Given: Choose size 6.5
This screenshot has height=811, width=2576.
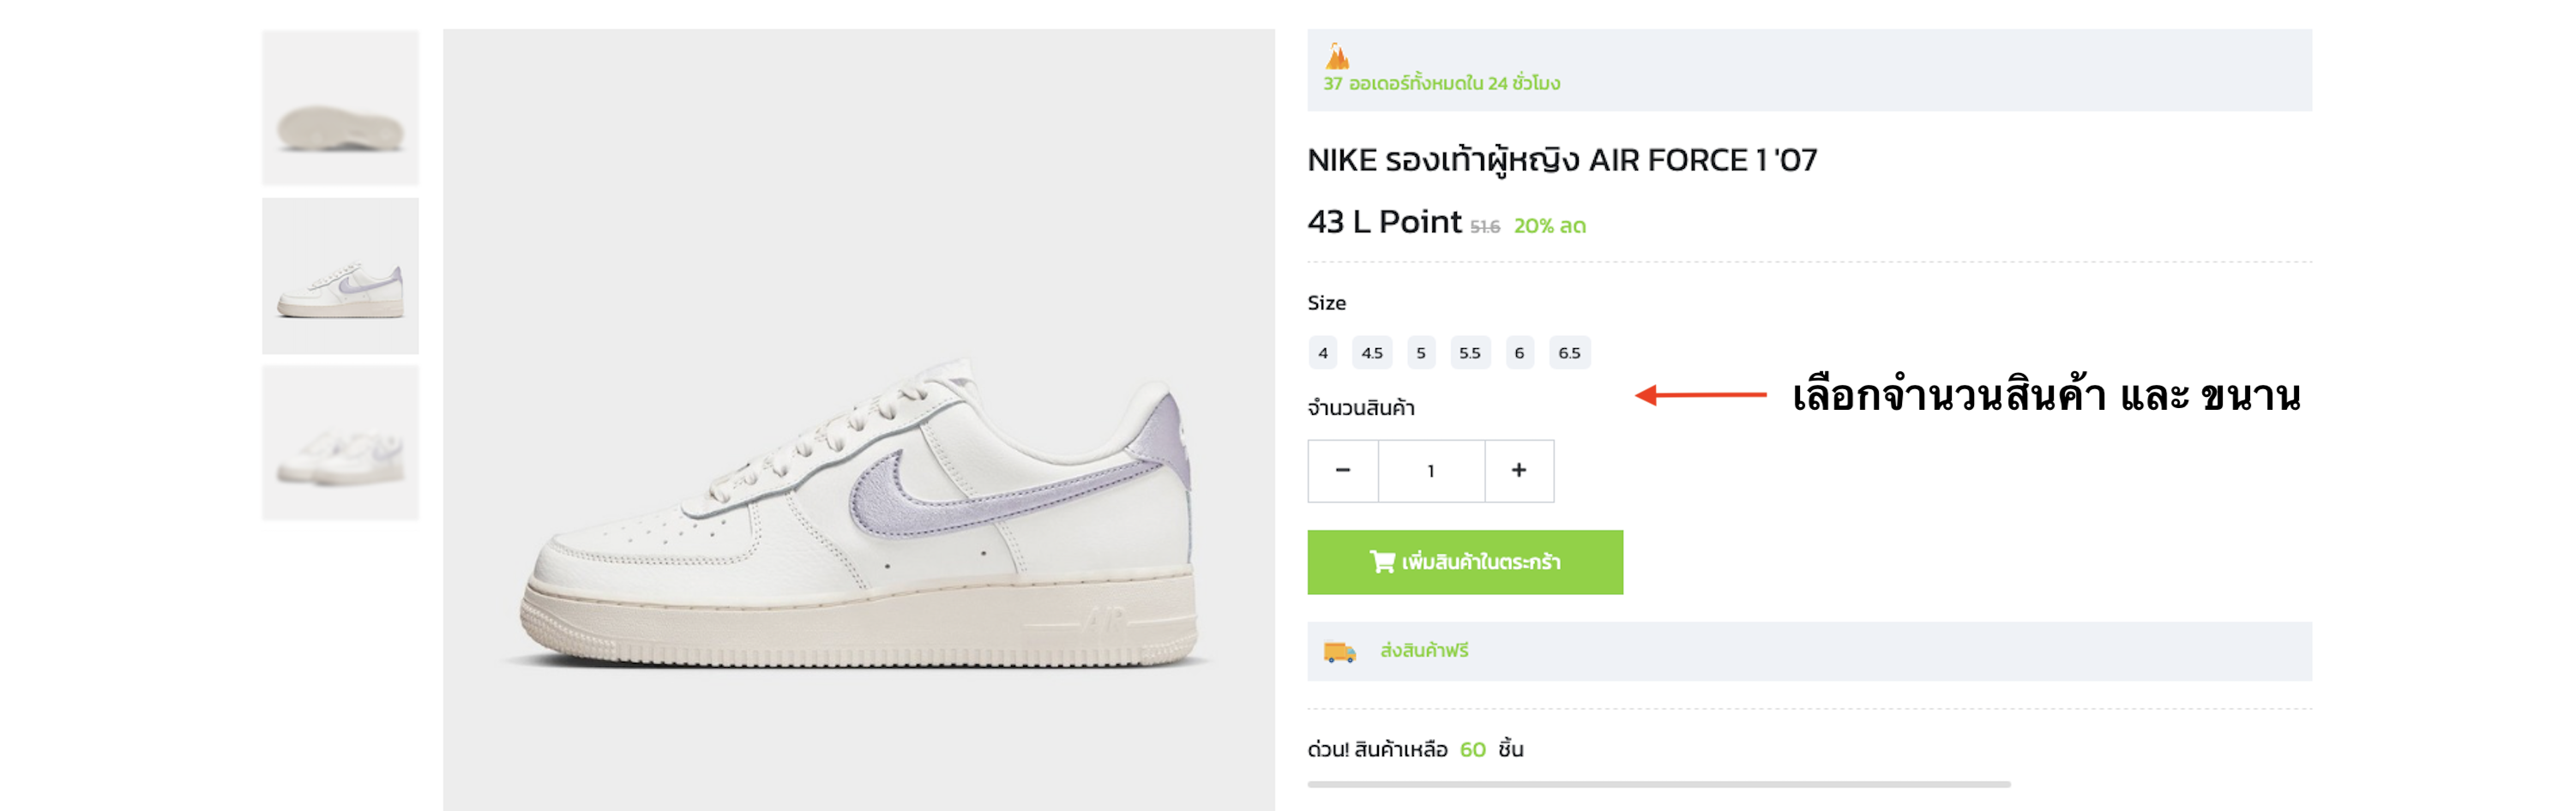Looking at the screenshot, I should click(1569, 353).
